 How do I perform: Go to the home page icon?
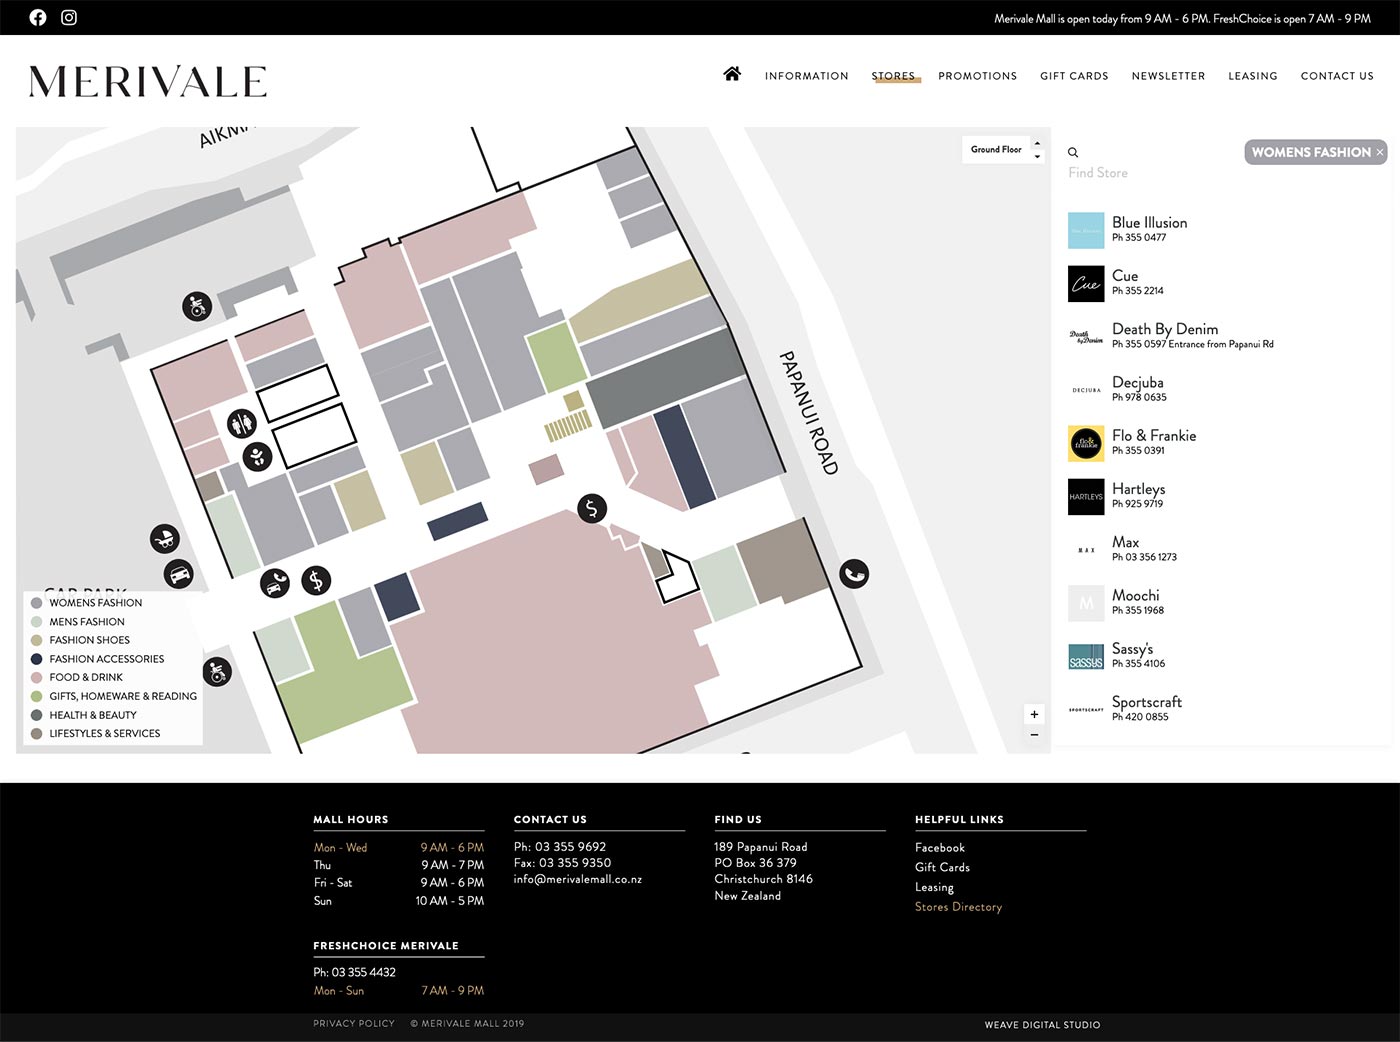click(x=732, y=74)
